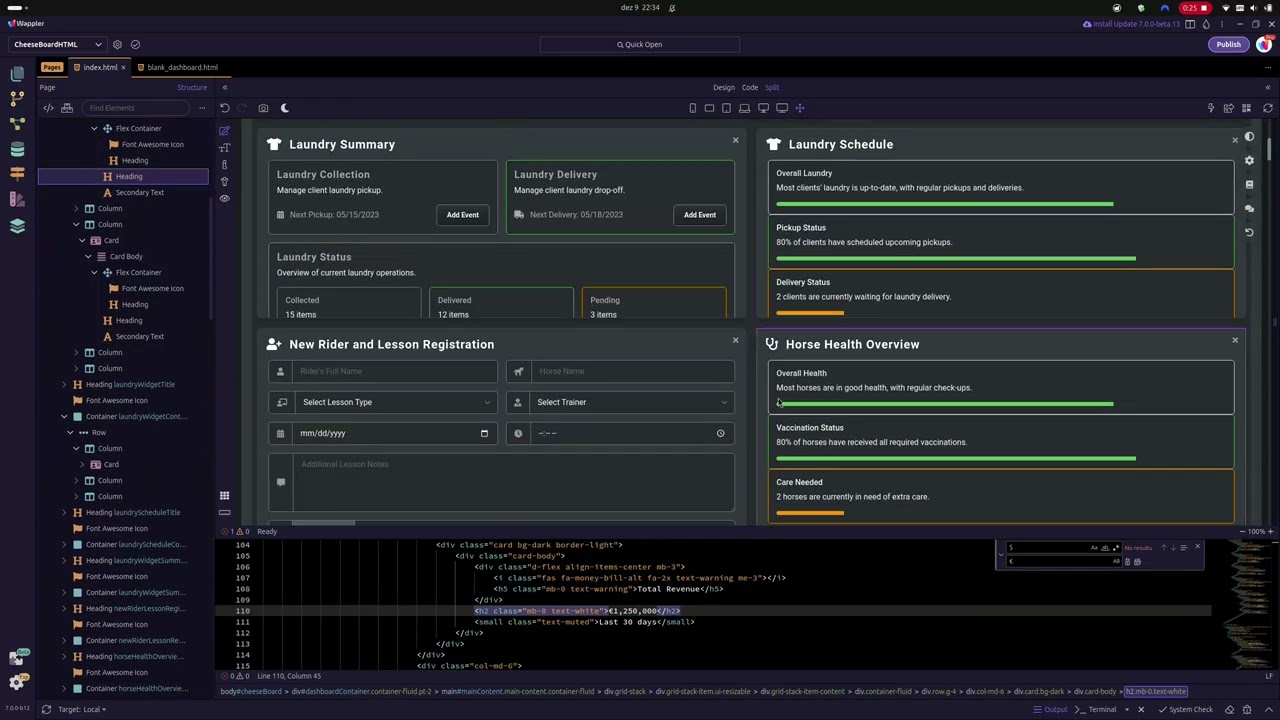The width and height of the screenshot is (1280, 720).
Task: Click the code view icon in Page panel
Action: (48, 108)
